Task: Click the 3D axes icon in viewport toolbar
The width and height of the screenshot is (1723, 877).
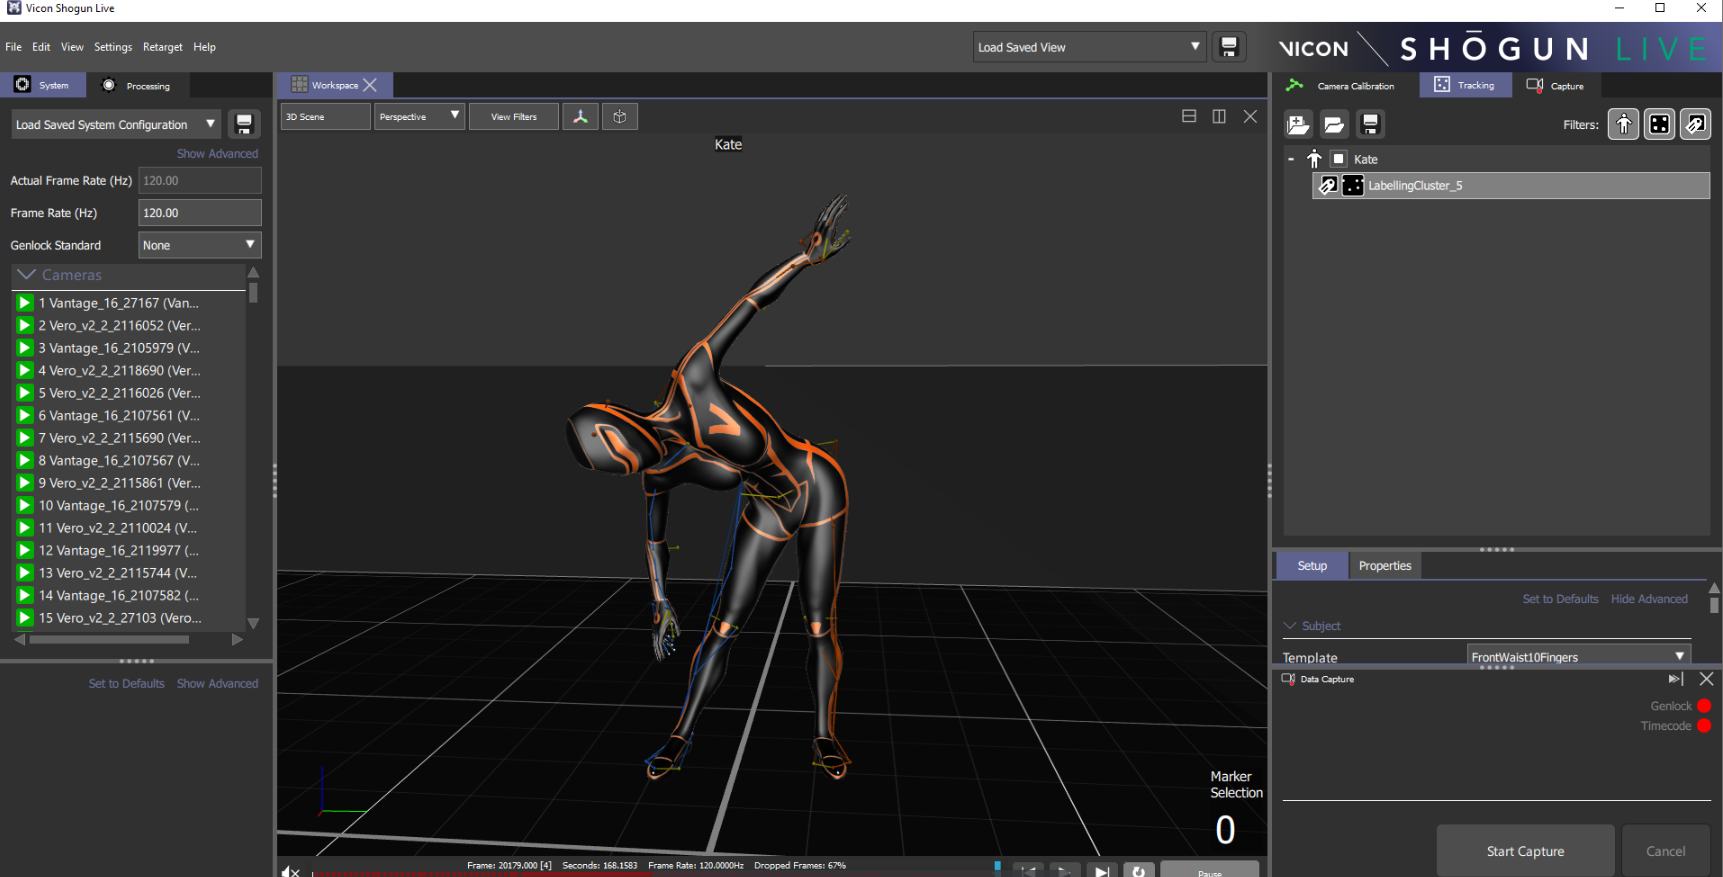Action: (x=580, y=117)
